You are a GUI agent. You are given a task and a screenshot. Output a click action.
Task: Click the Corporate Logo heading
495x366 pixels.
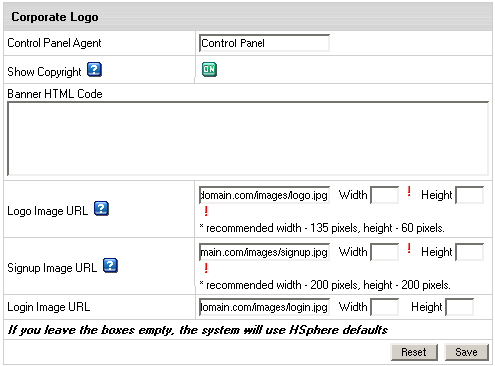55,17
